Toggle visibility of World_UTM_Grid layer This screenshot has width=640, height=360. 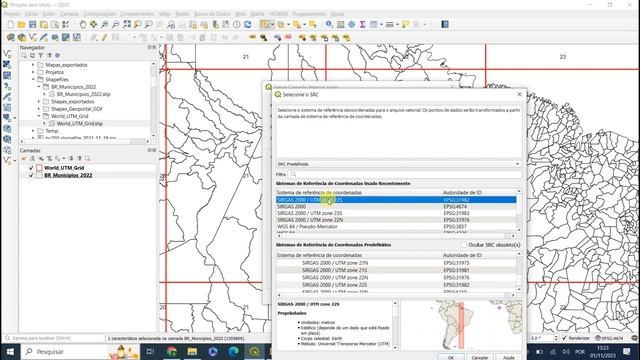click(31, 168)
